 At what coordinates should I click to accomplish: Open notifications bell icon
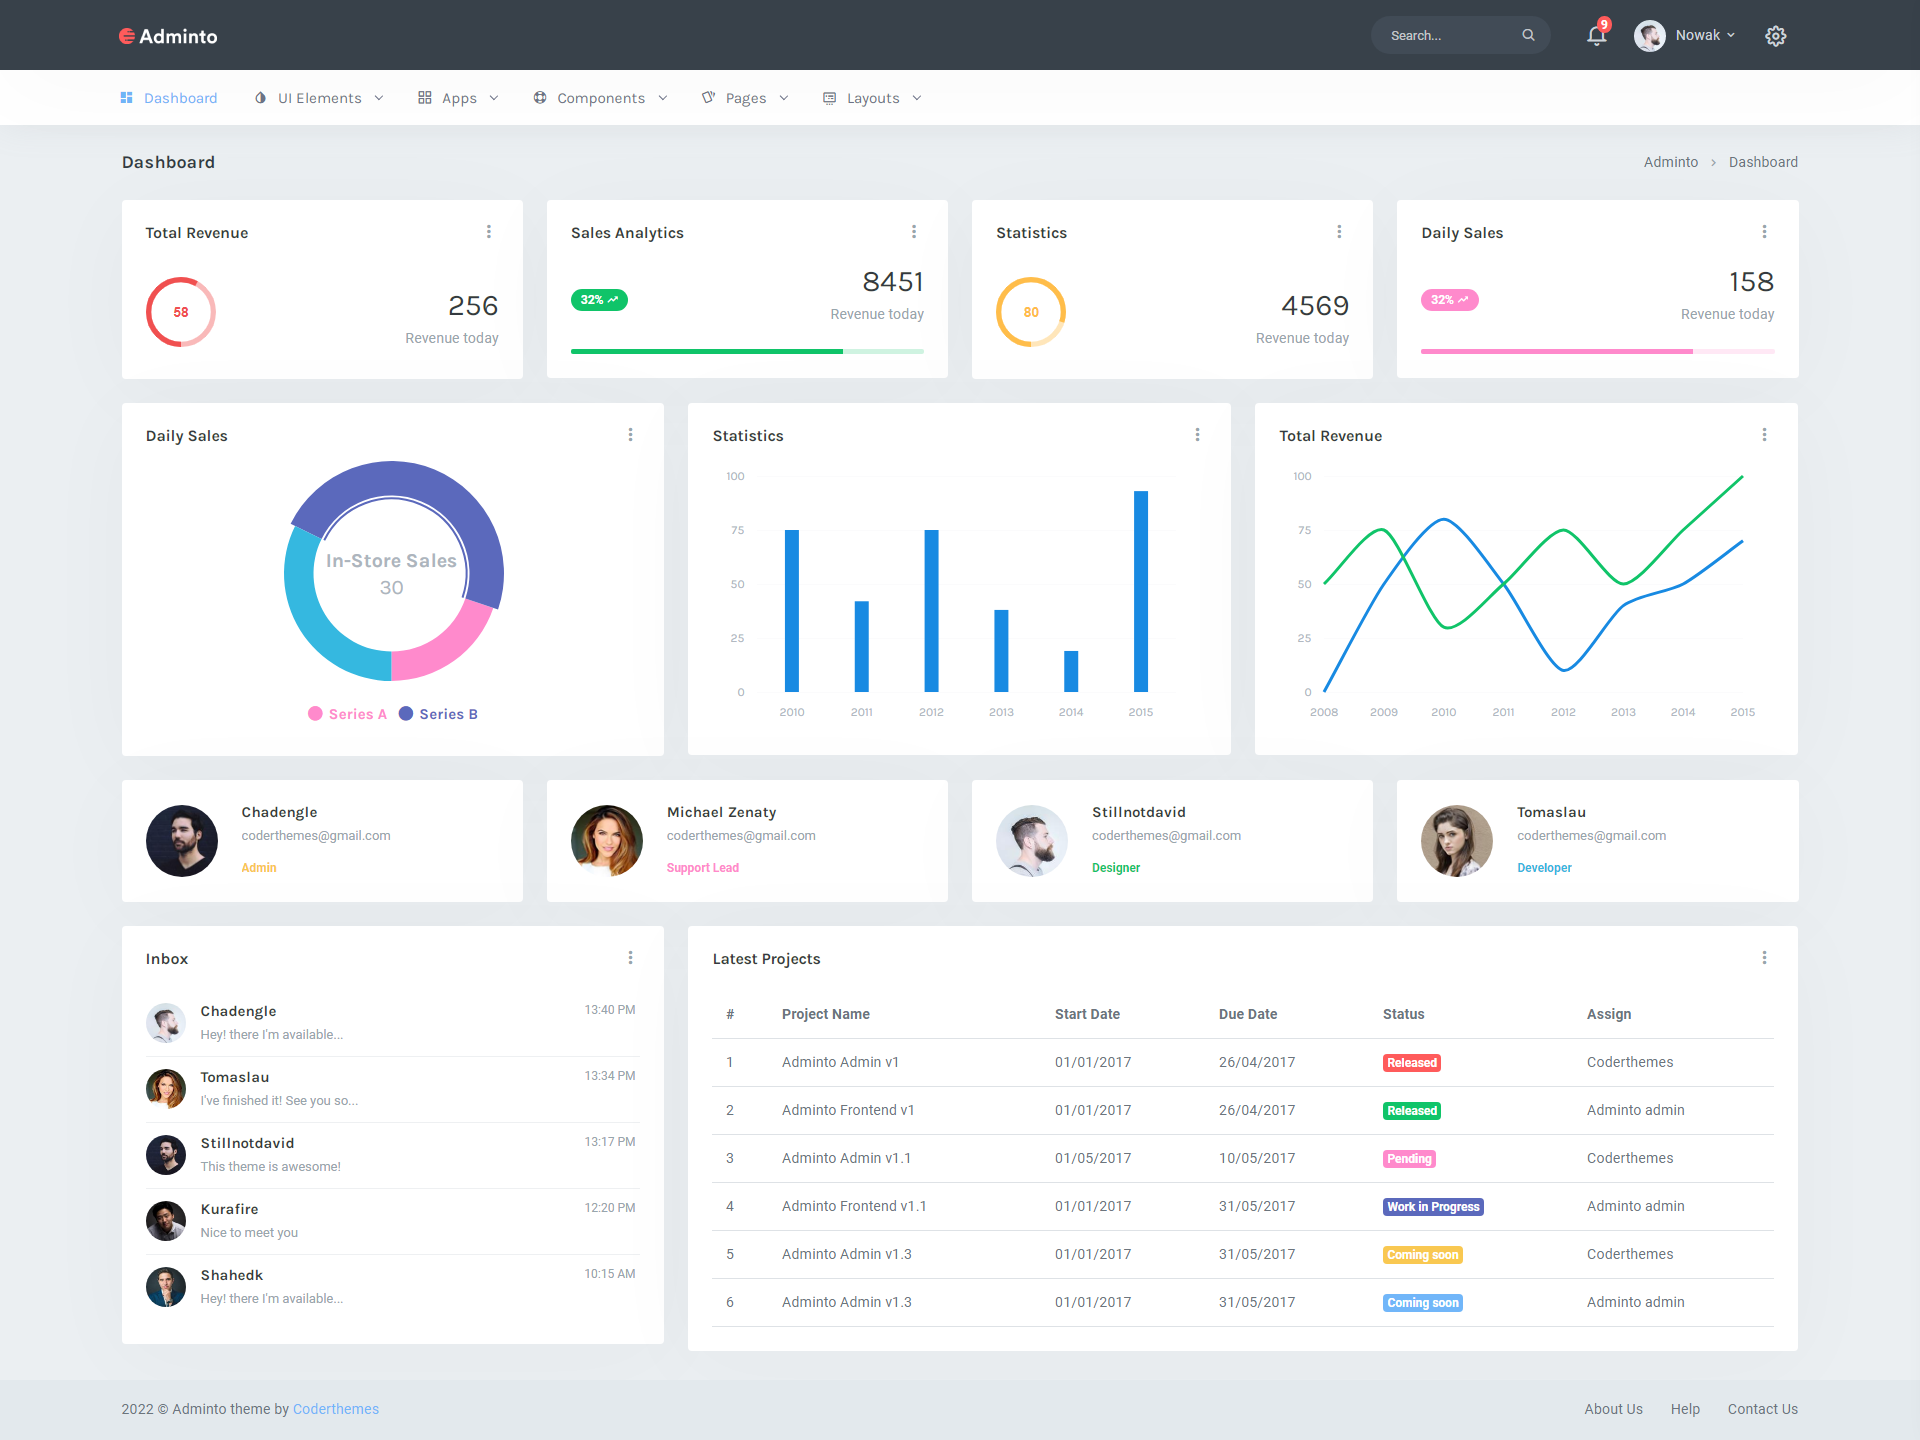point(1595,35)
